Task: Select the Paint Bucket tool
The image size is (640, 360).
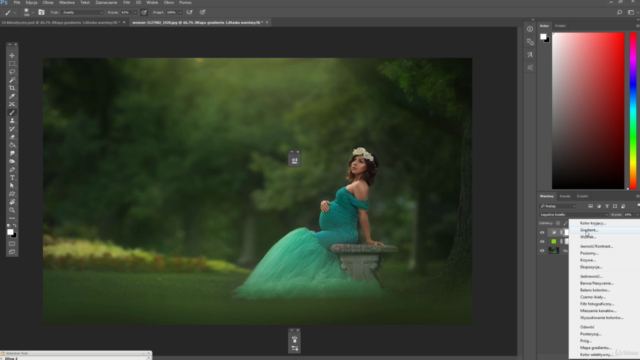Action: (12, 145)
